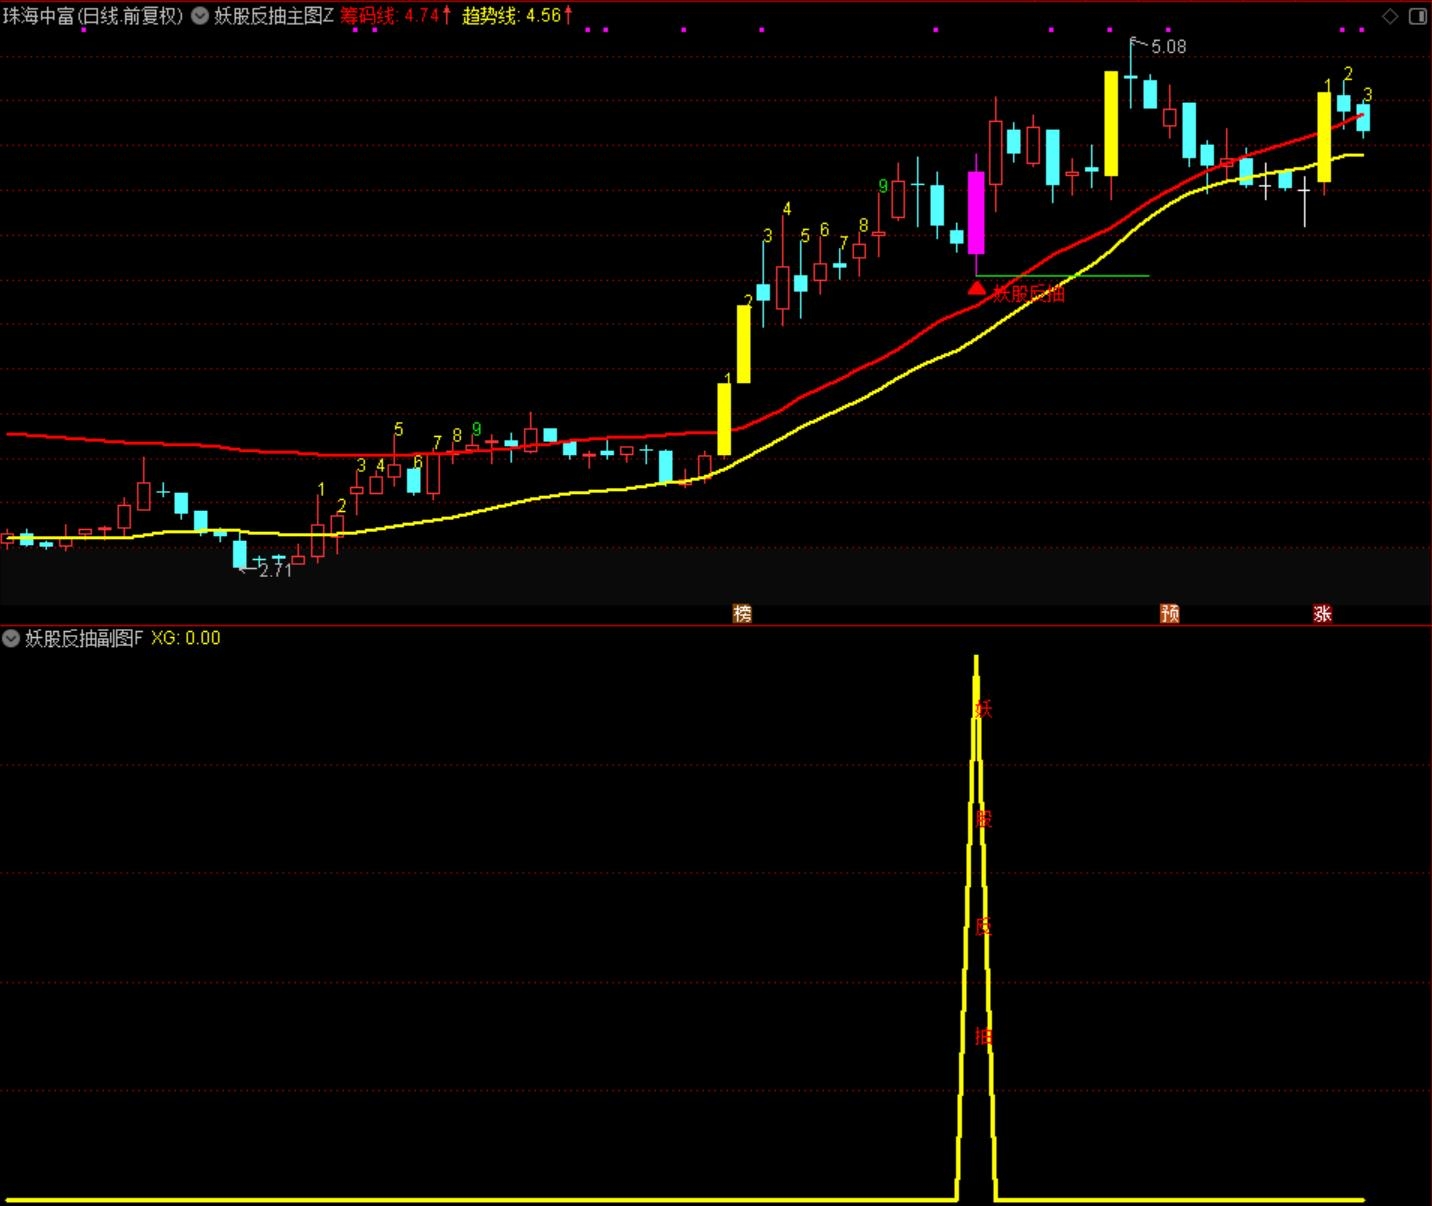Click the 妖股反抽副图F indicator name
This screenshot has height=1206, width=1432.
tap(84, 638)
